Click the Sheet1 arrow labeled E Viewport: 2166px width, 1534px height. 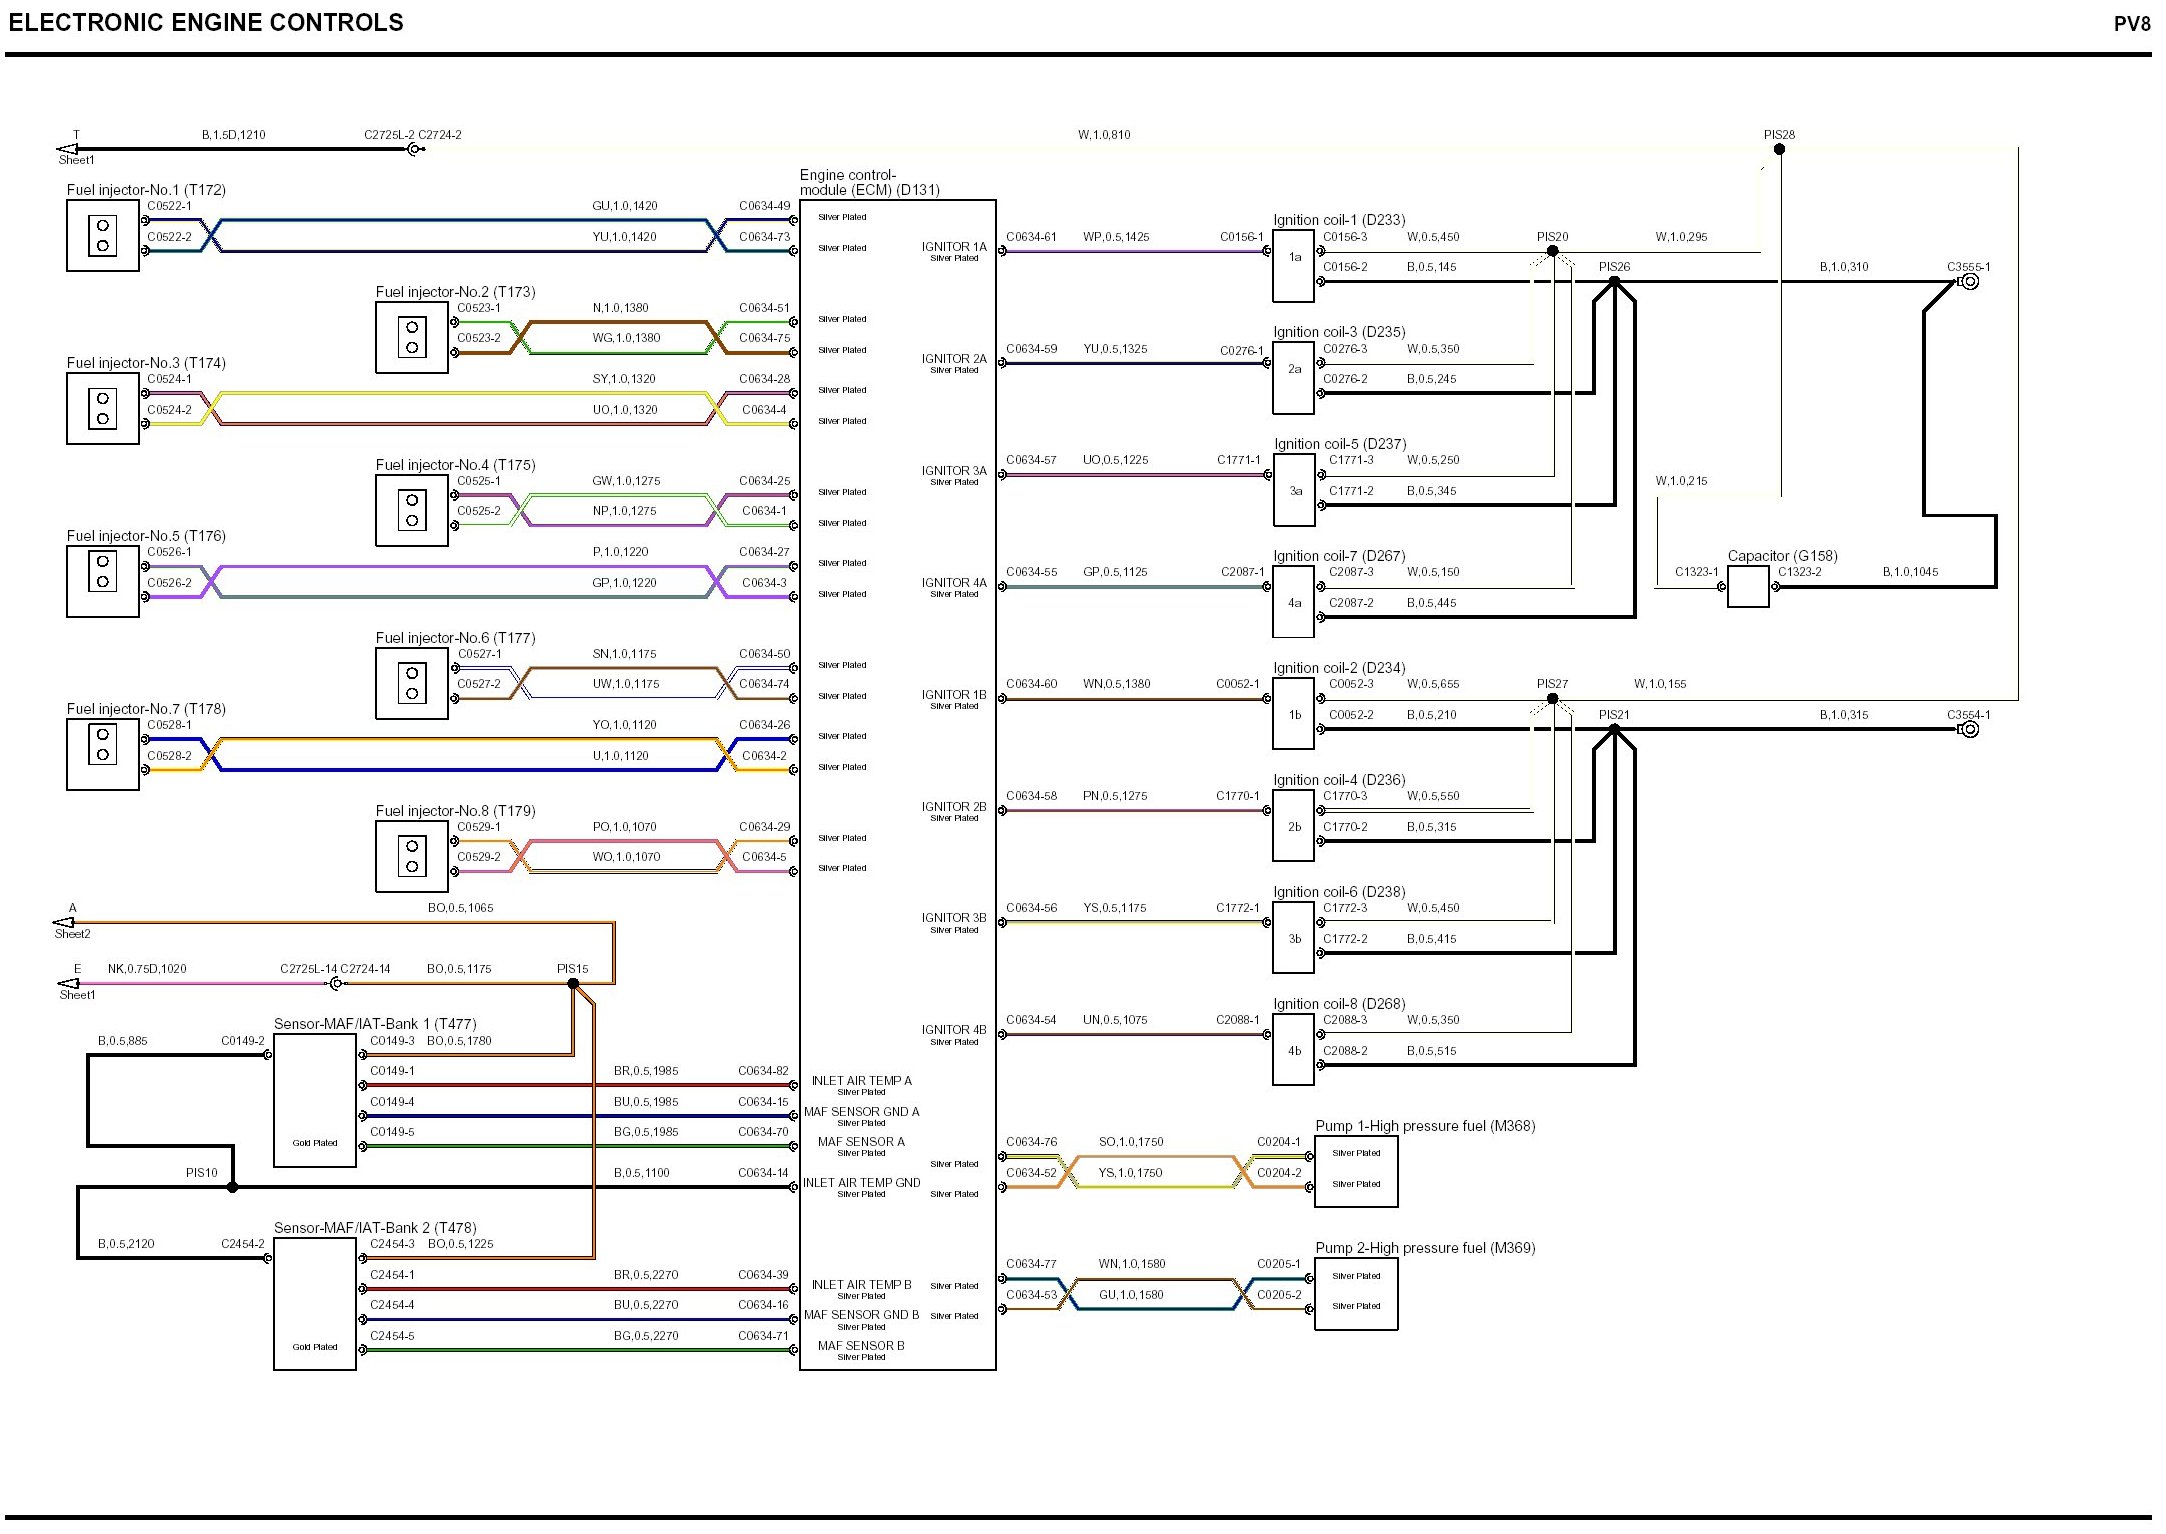pyautogui.click(x=68, y=984)
